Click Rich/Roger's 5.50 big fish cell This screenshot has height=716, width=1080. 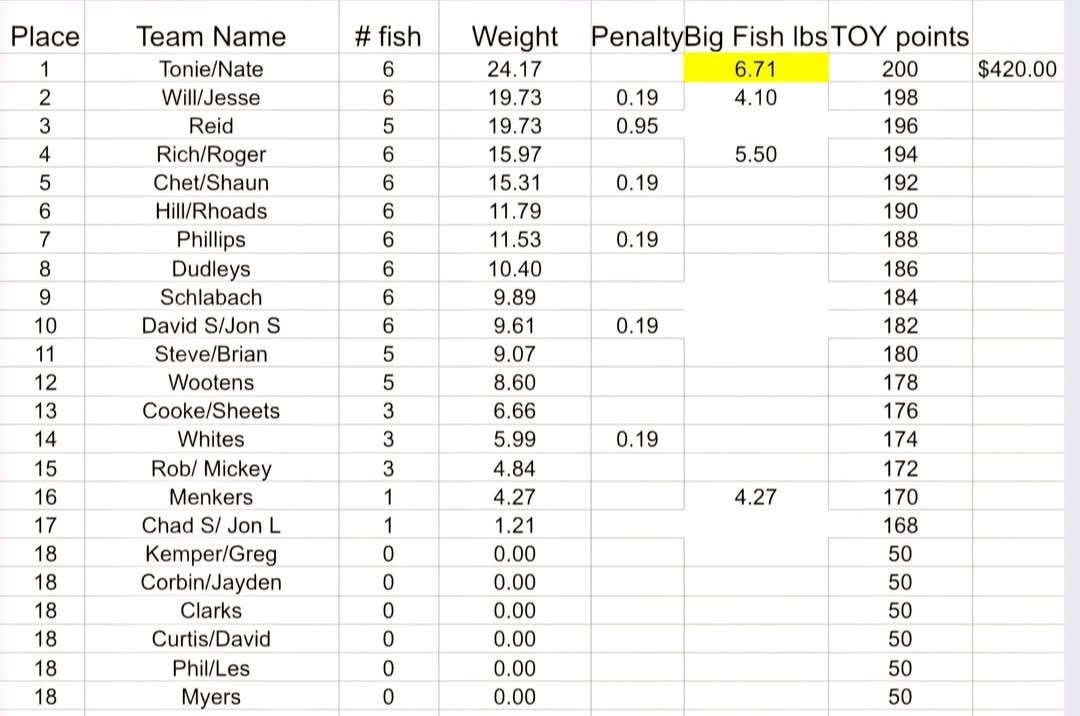[x=755, y=155]
